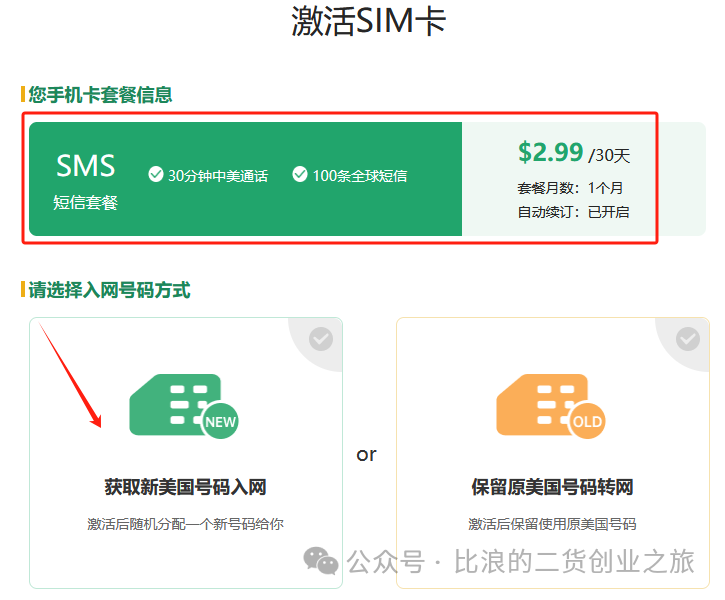Viewport: 725px width, 600px height.
Task: Select the orange OLD SIM card icon
Action: 551,406
